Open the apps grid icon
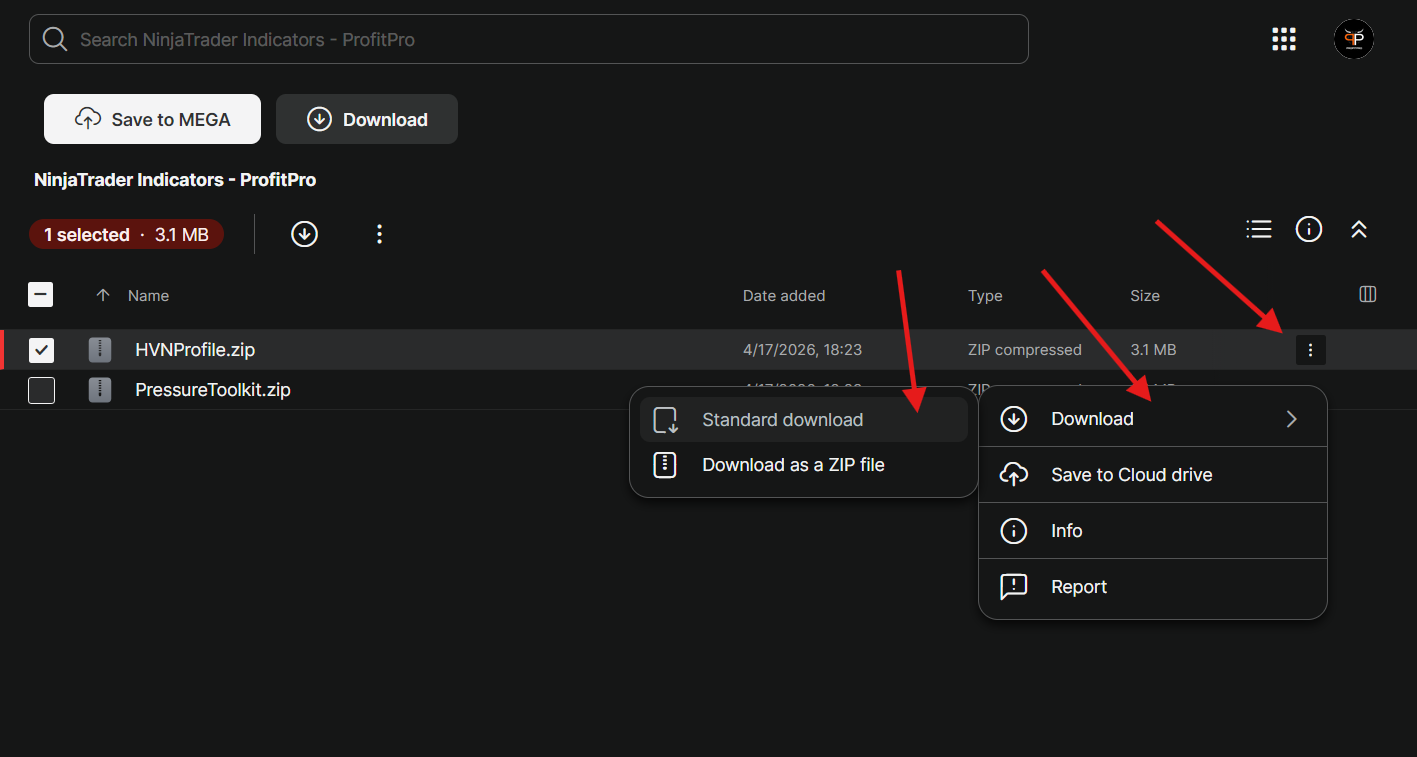1417x757 pixels. pyautogui.click(x=1283, y=39)
